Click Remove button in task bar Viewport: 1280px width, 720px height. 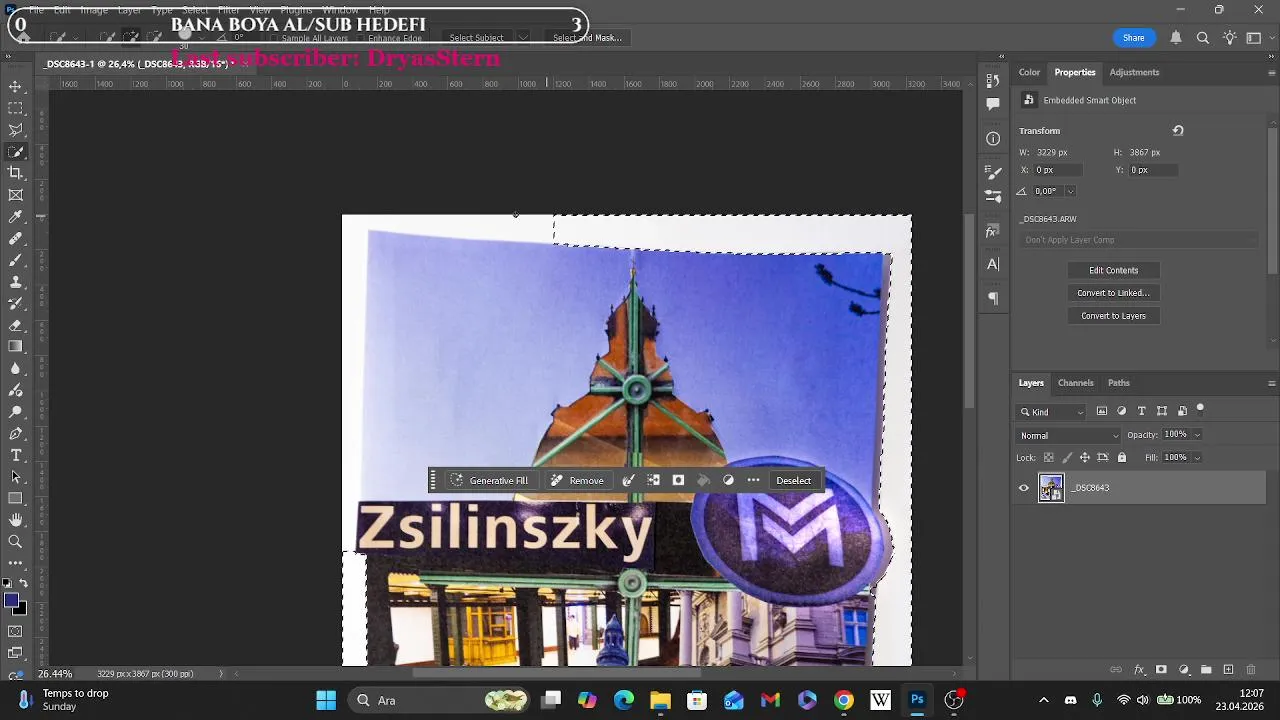(x=577, y=481)
